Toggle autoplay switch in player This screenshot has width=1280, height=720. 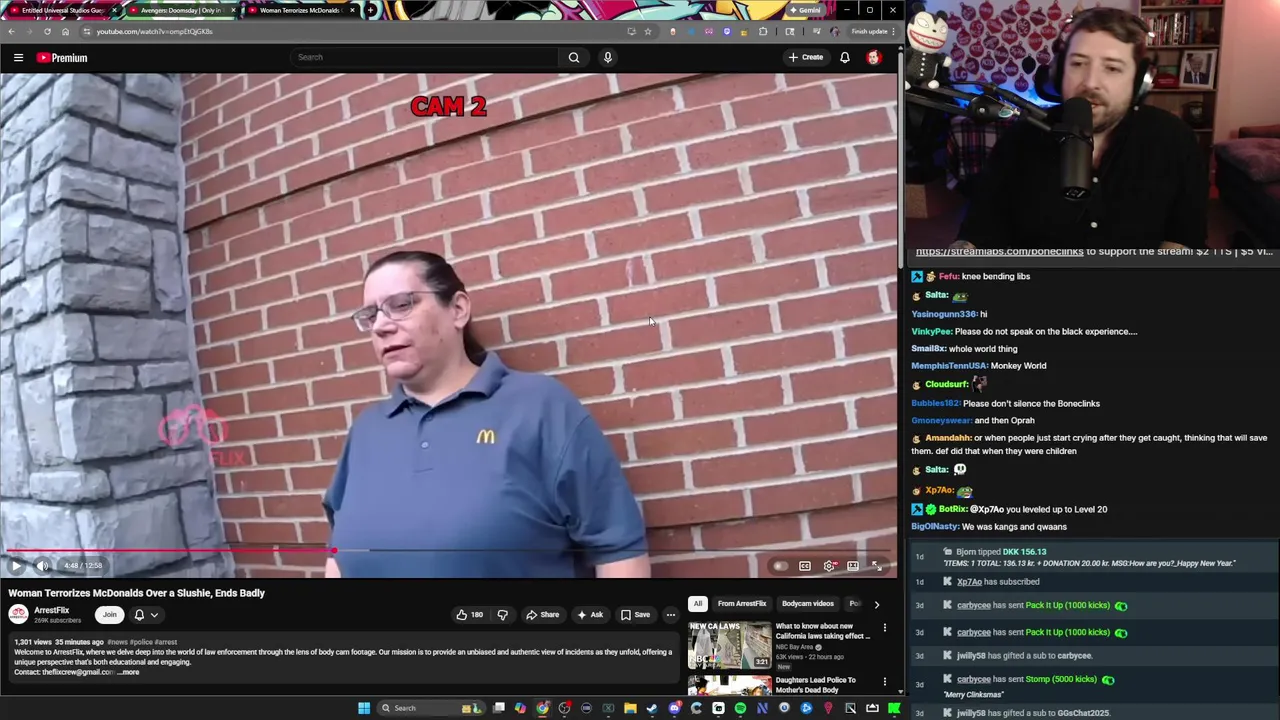tap(780, 566)
